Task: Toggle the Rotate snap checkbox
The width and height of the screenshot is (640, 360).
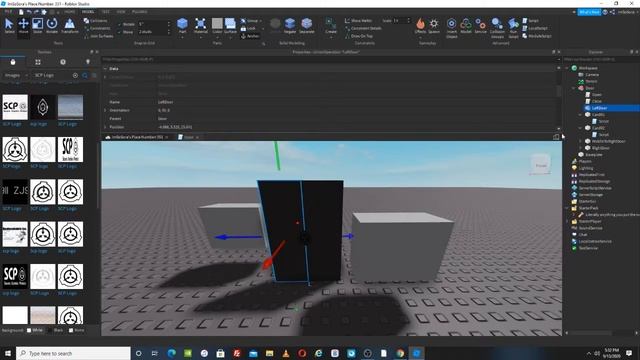Action: point(119,24)
